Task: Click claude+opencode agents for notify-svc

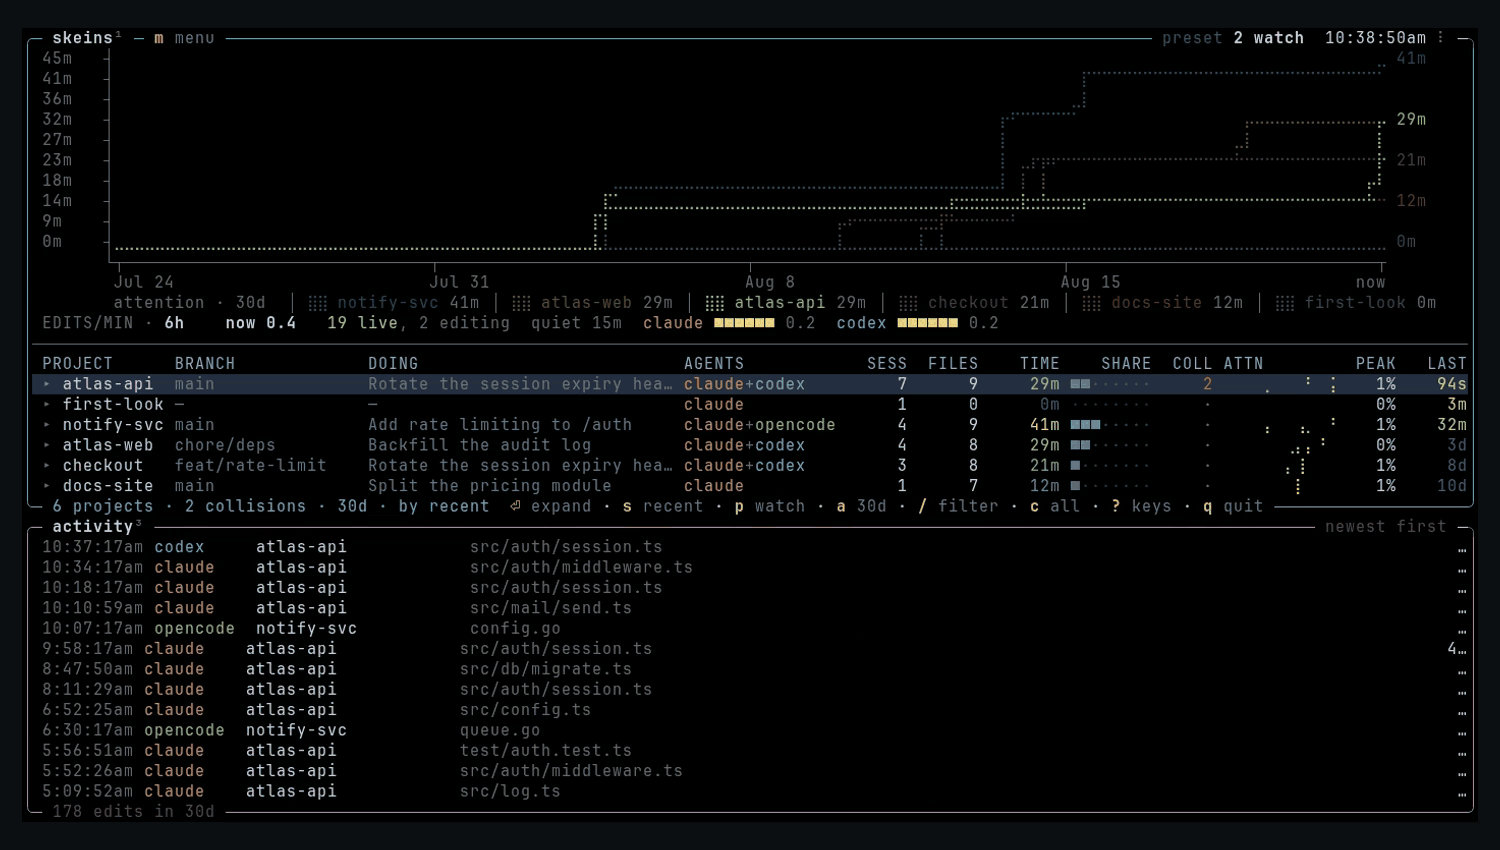Action: (760, 425)
